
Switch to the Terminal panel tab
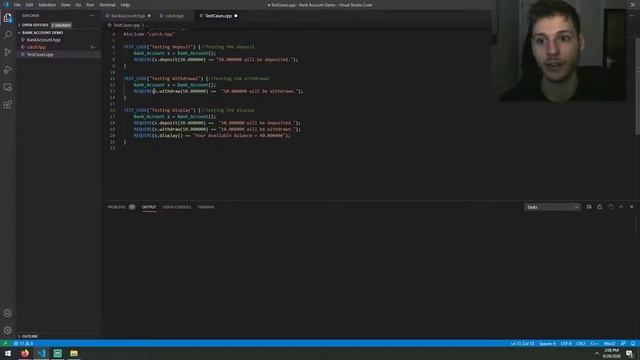pyautogui.click(x=206, y=207)
